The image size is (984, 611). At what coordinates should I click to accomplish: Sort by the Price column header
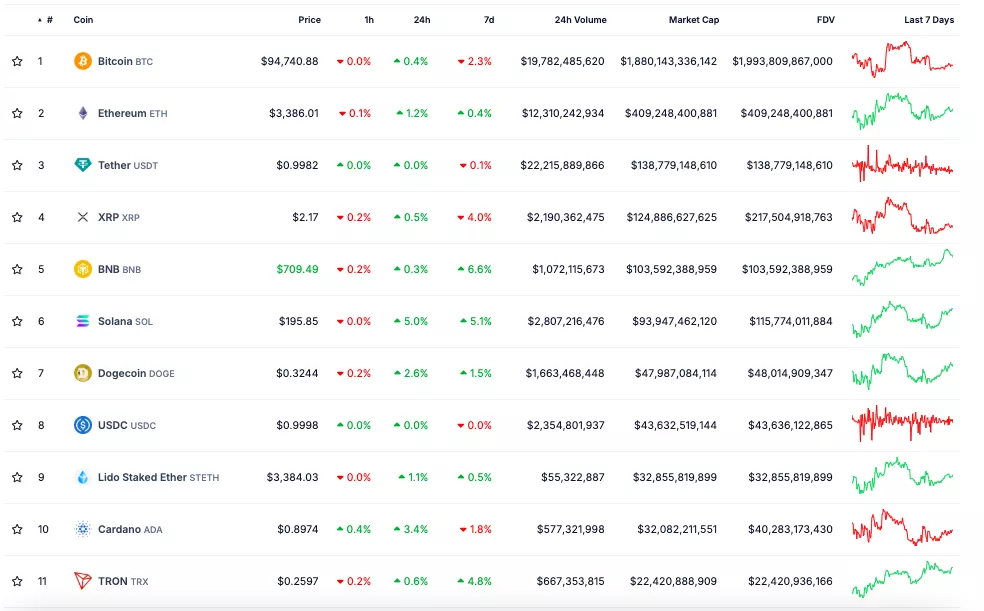point(309,20)
